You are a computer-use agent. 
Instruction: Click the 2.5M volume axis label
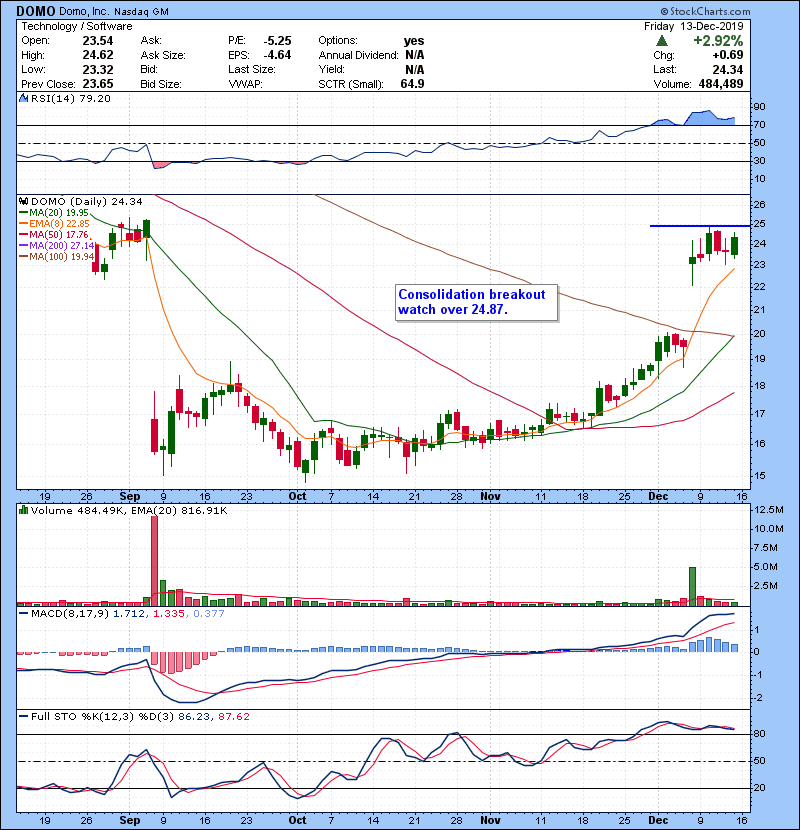pos(766,585)
